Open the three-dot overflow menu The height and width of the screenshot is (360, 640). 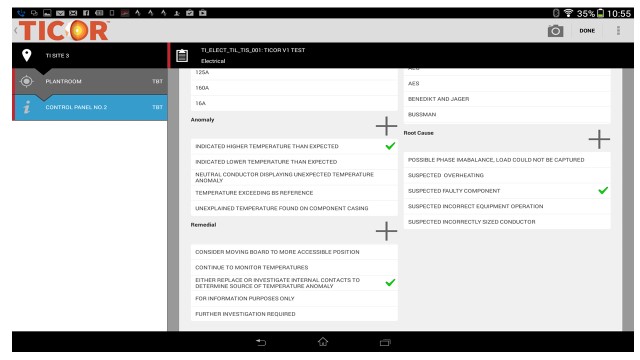618,31
